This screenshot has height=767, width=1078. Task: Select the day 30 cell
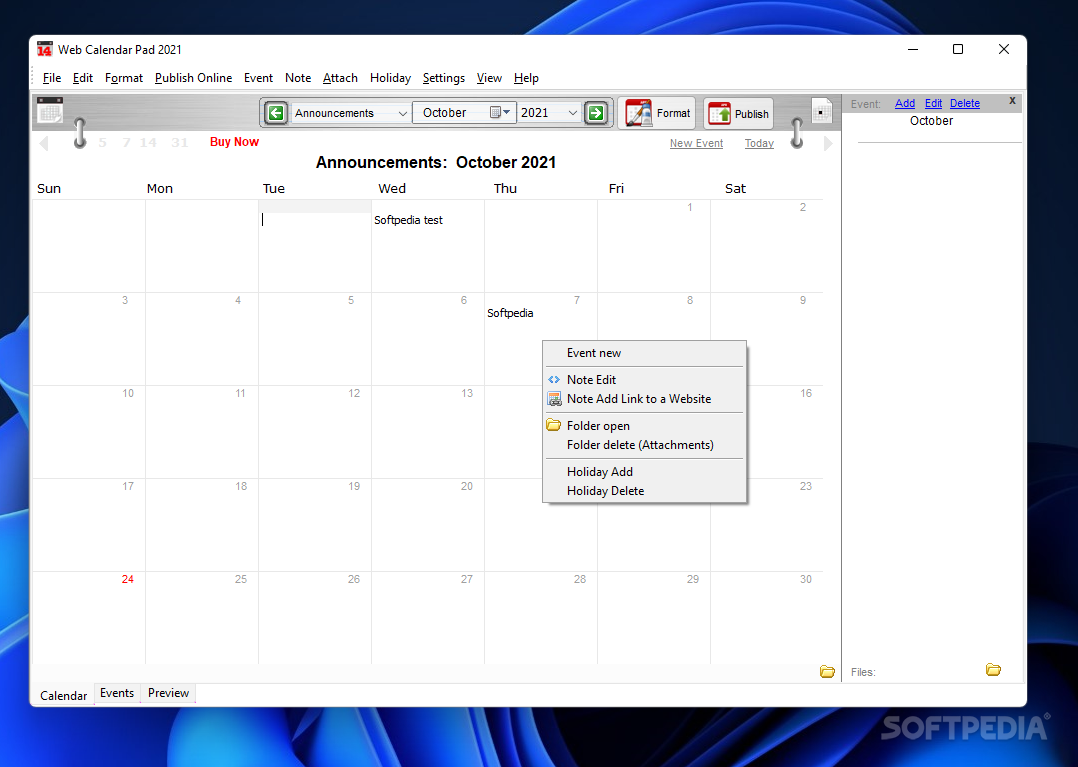click(x=767, y=617)
